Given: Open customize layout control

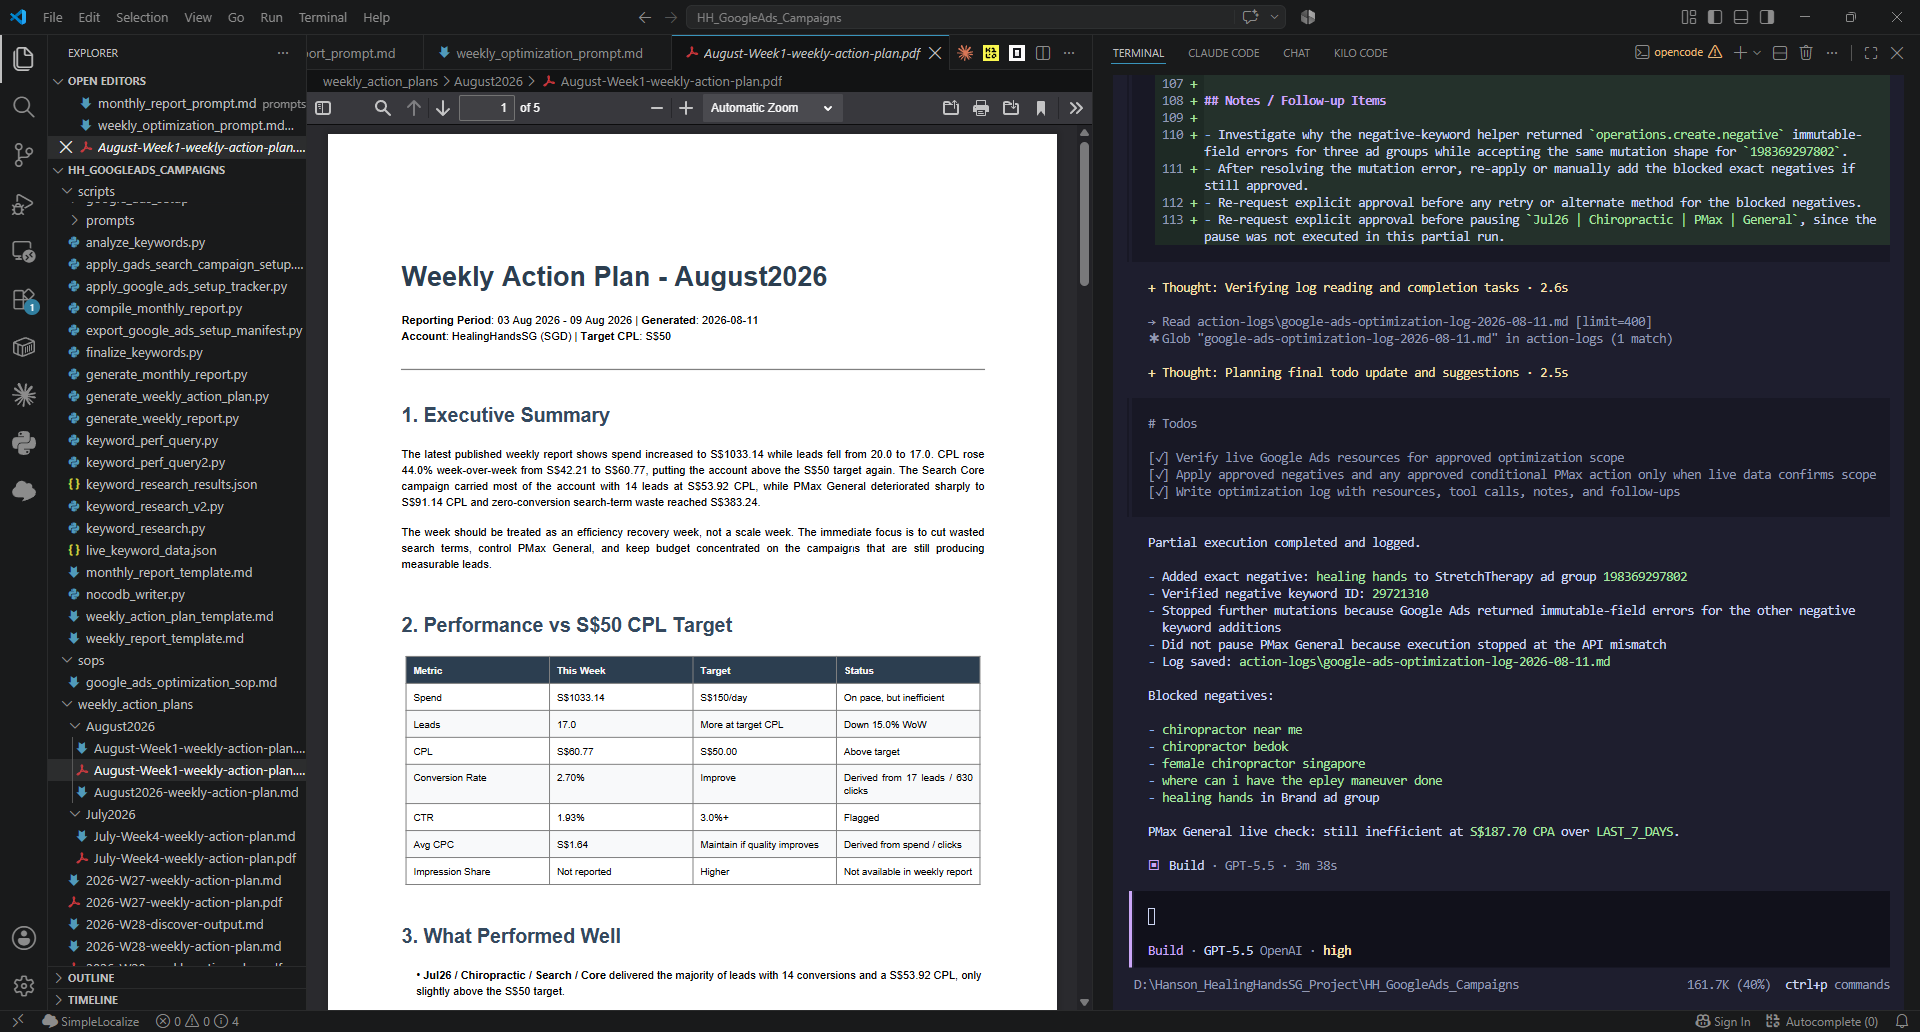Looking at the screenshot, I should click(x=1689, y=17).
